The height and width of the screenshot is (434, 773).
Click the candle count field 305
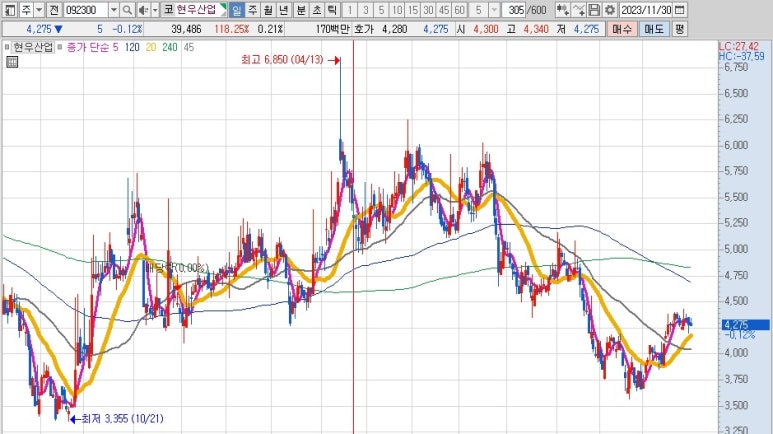pos(516,9)
